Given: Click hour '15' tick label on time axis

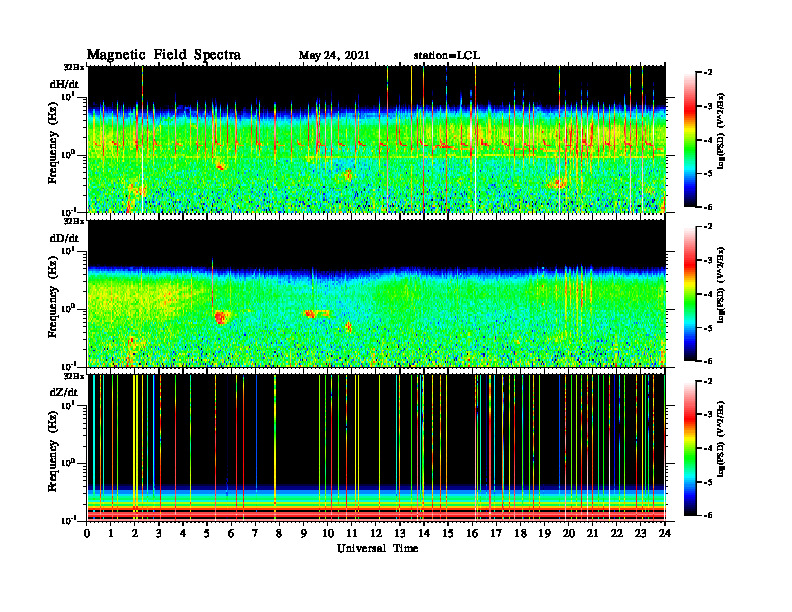Looking at the screenshot, I should coord(448,533).
